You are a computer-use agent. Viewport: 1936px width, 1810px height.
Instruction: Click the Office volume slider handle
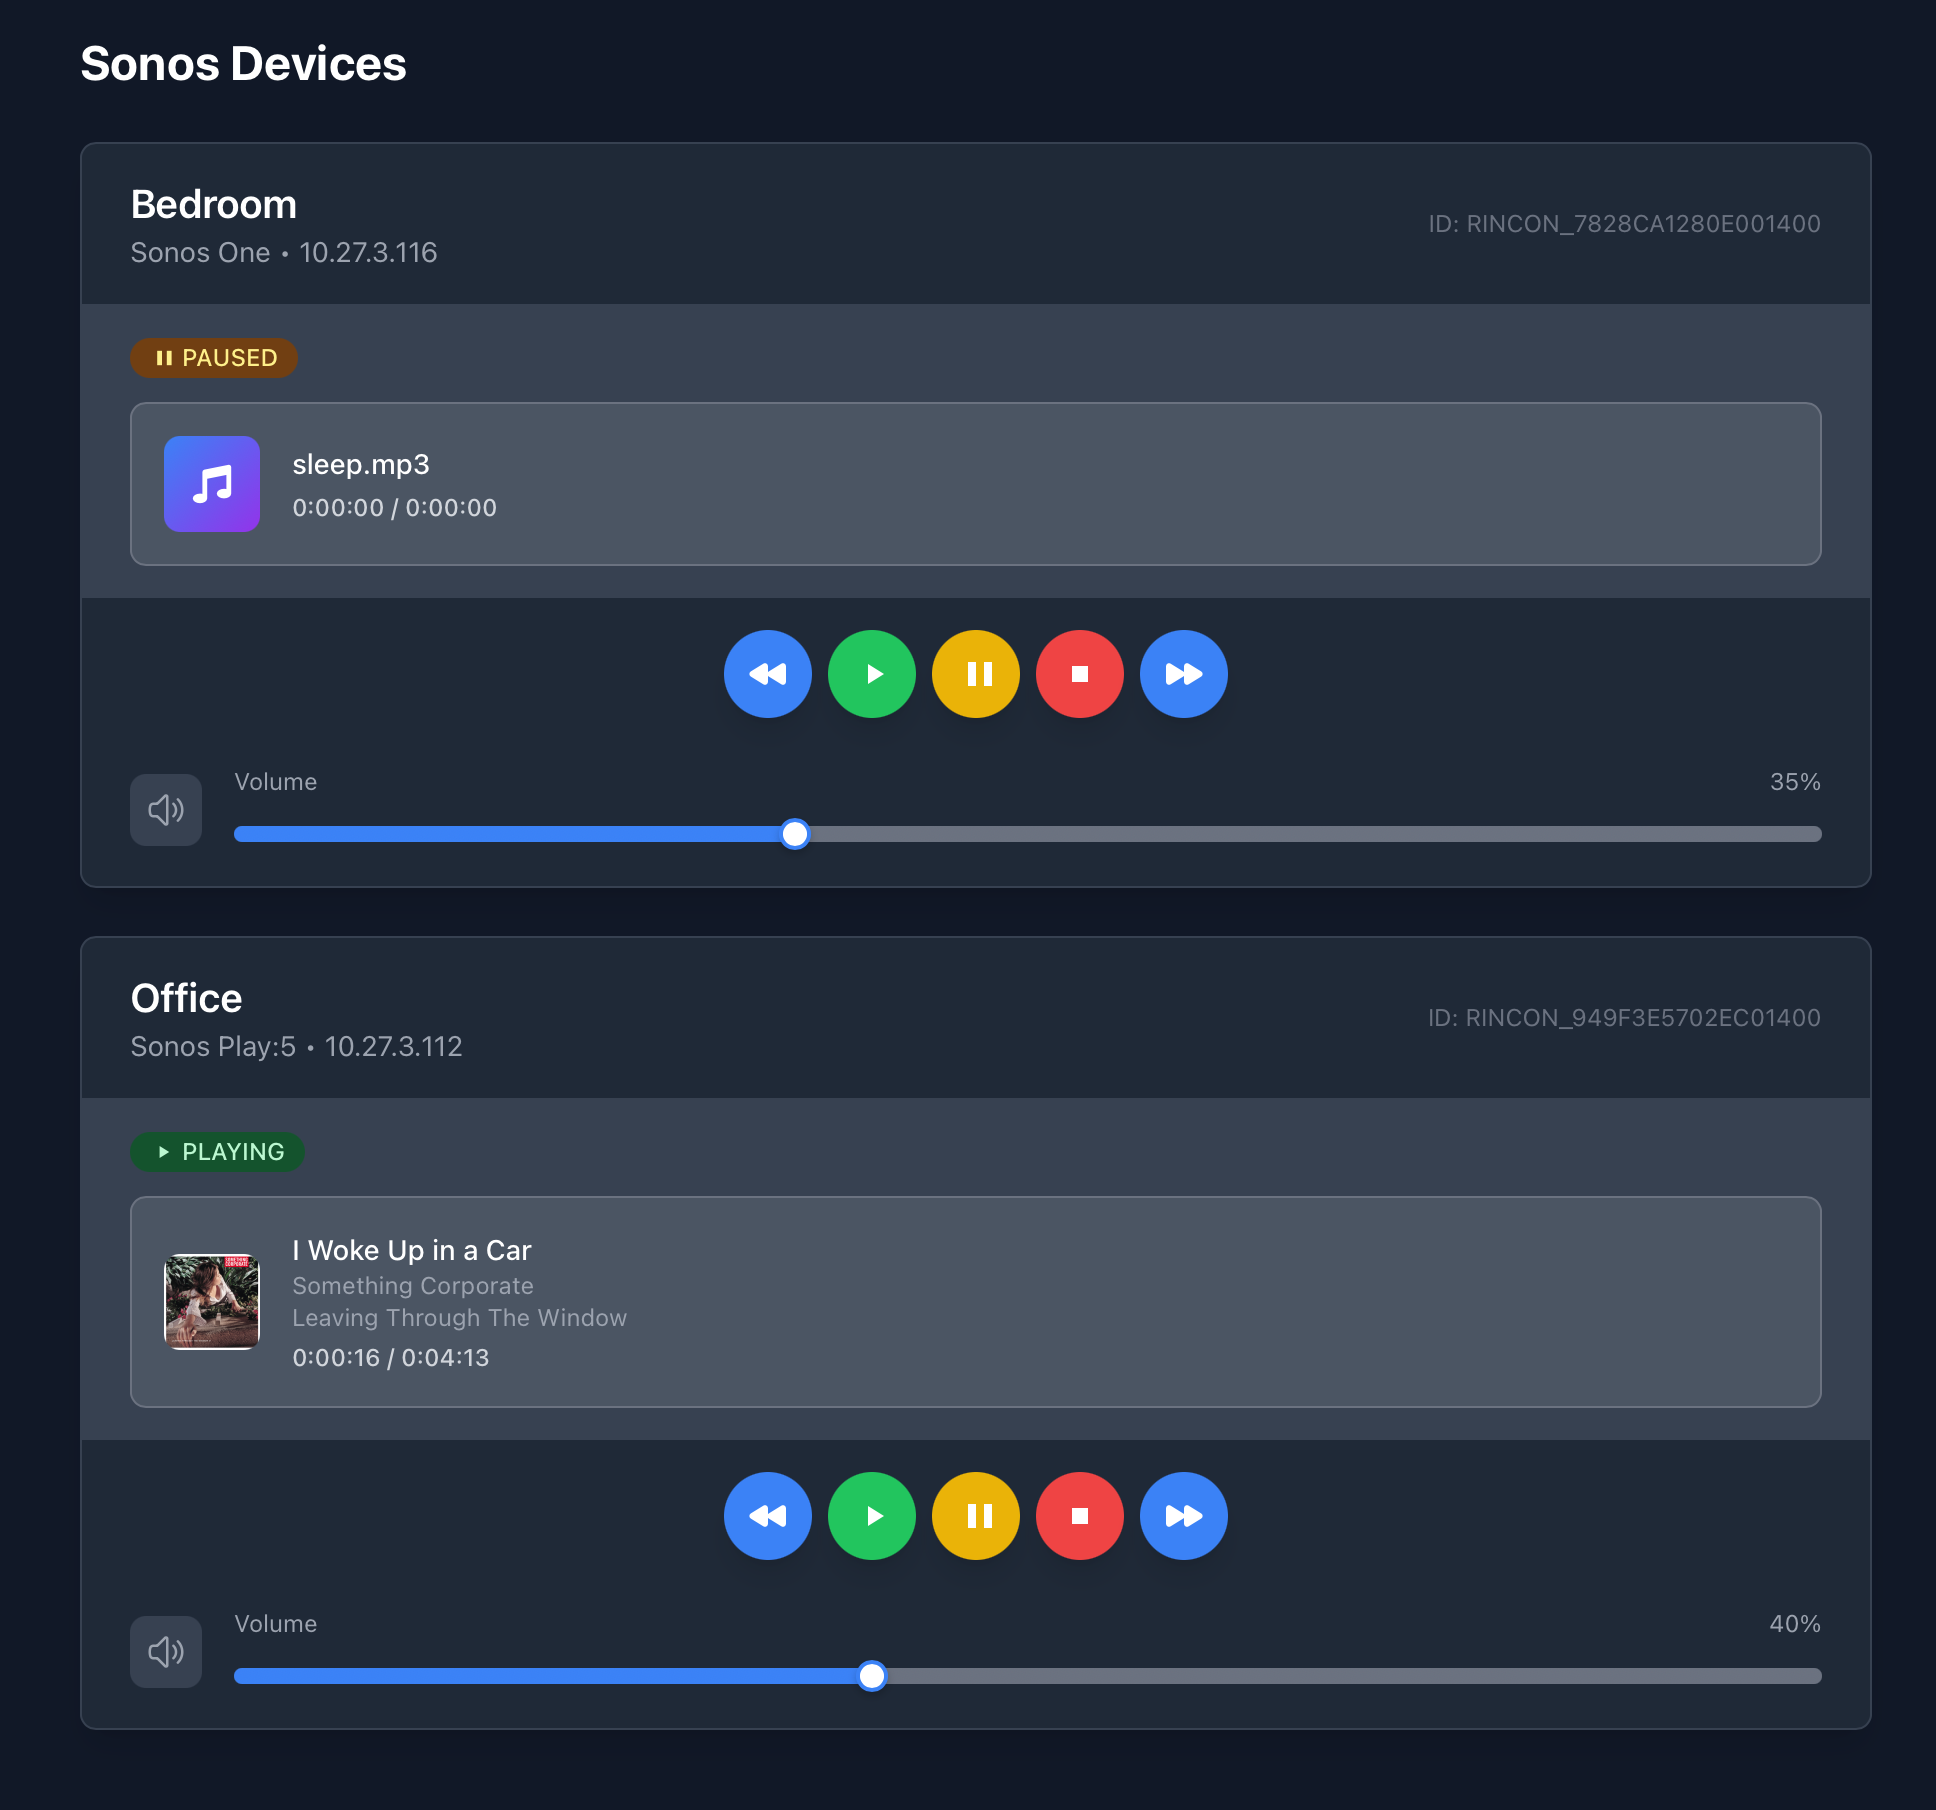[x=872, y=1676]
